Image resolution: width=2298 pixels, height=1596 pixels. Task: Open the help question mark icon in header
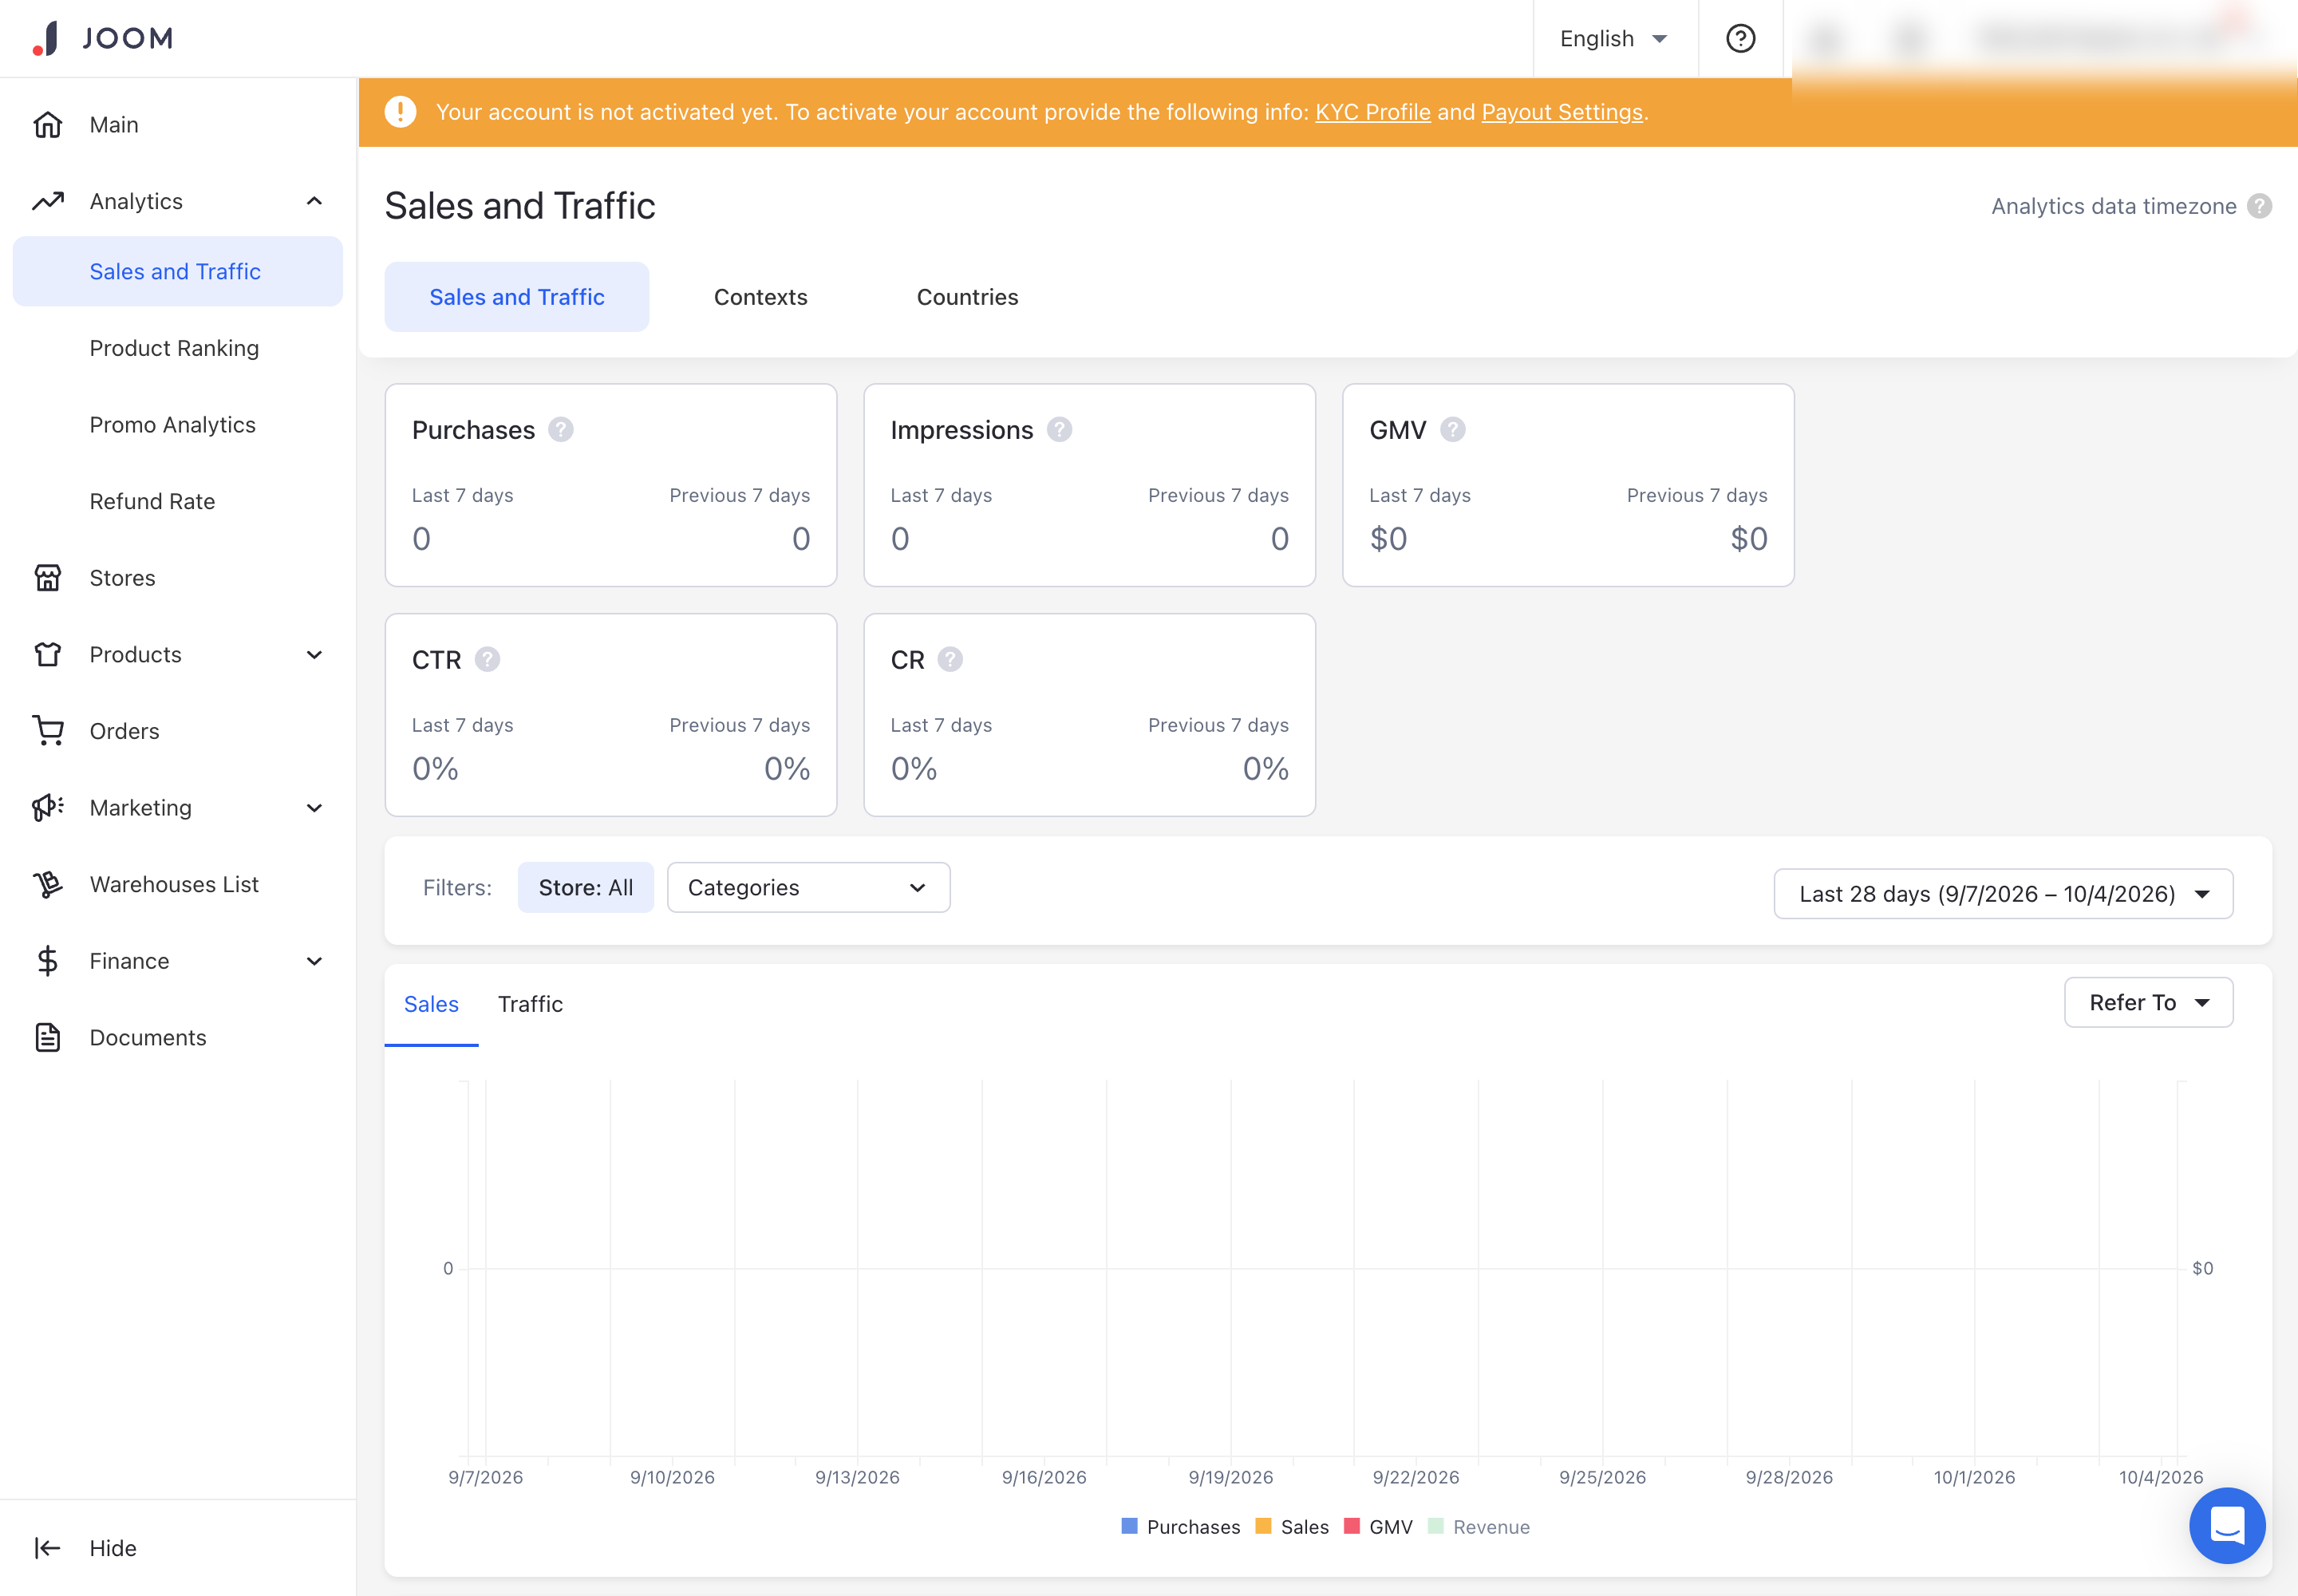tap(1740, 38)
